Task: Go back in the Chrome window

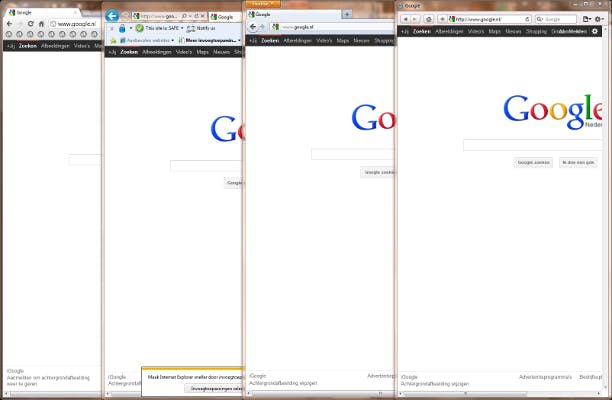Action: click(x=9, y=24)
